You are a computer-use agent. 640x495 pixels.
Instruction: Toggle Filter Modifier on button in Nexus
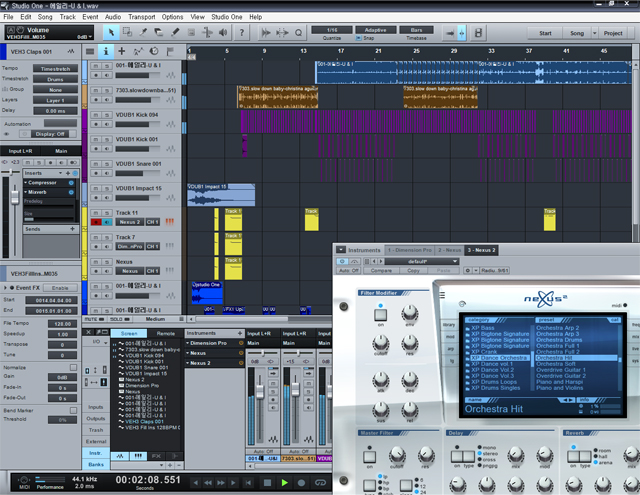click(x=380, y=314)
